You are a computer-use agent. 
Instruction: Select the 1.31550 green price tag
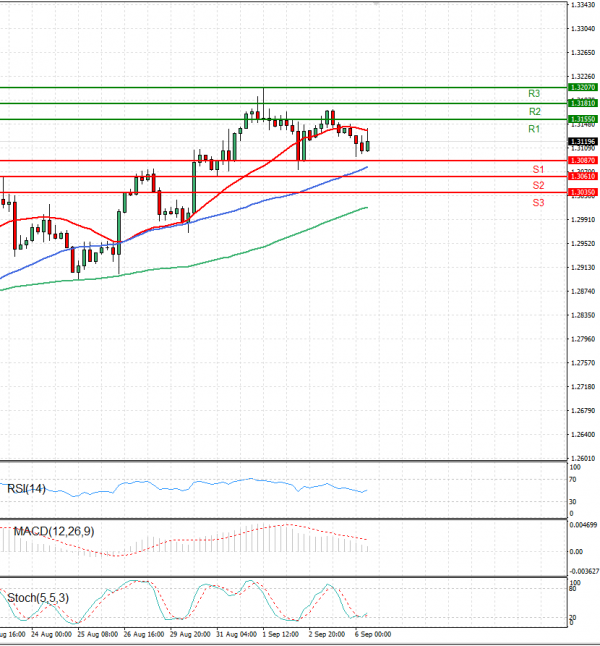coord(583,119)
